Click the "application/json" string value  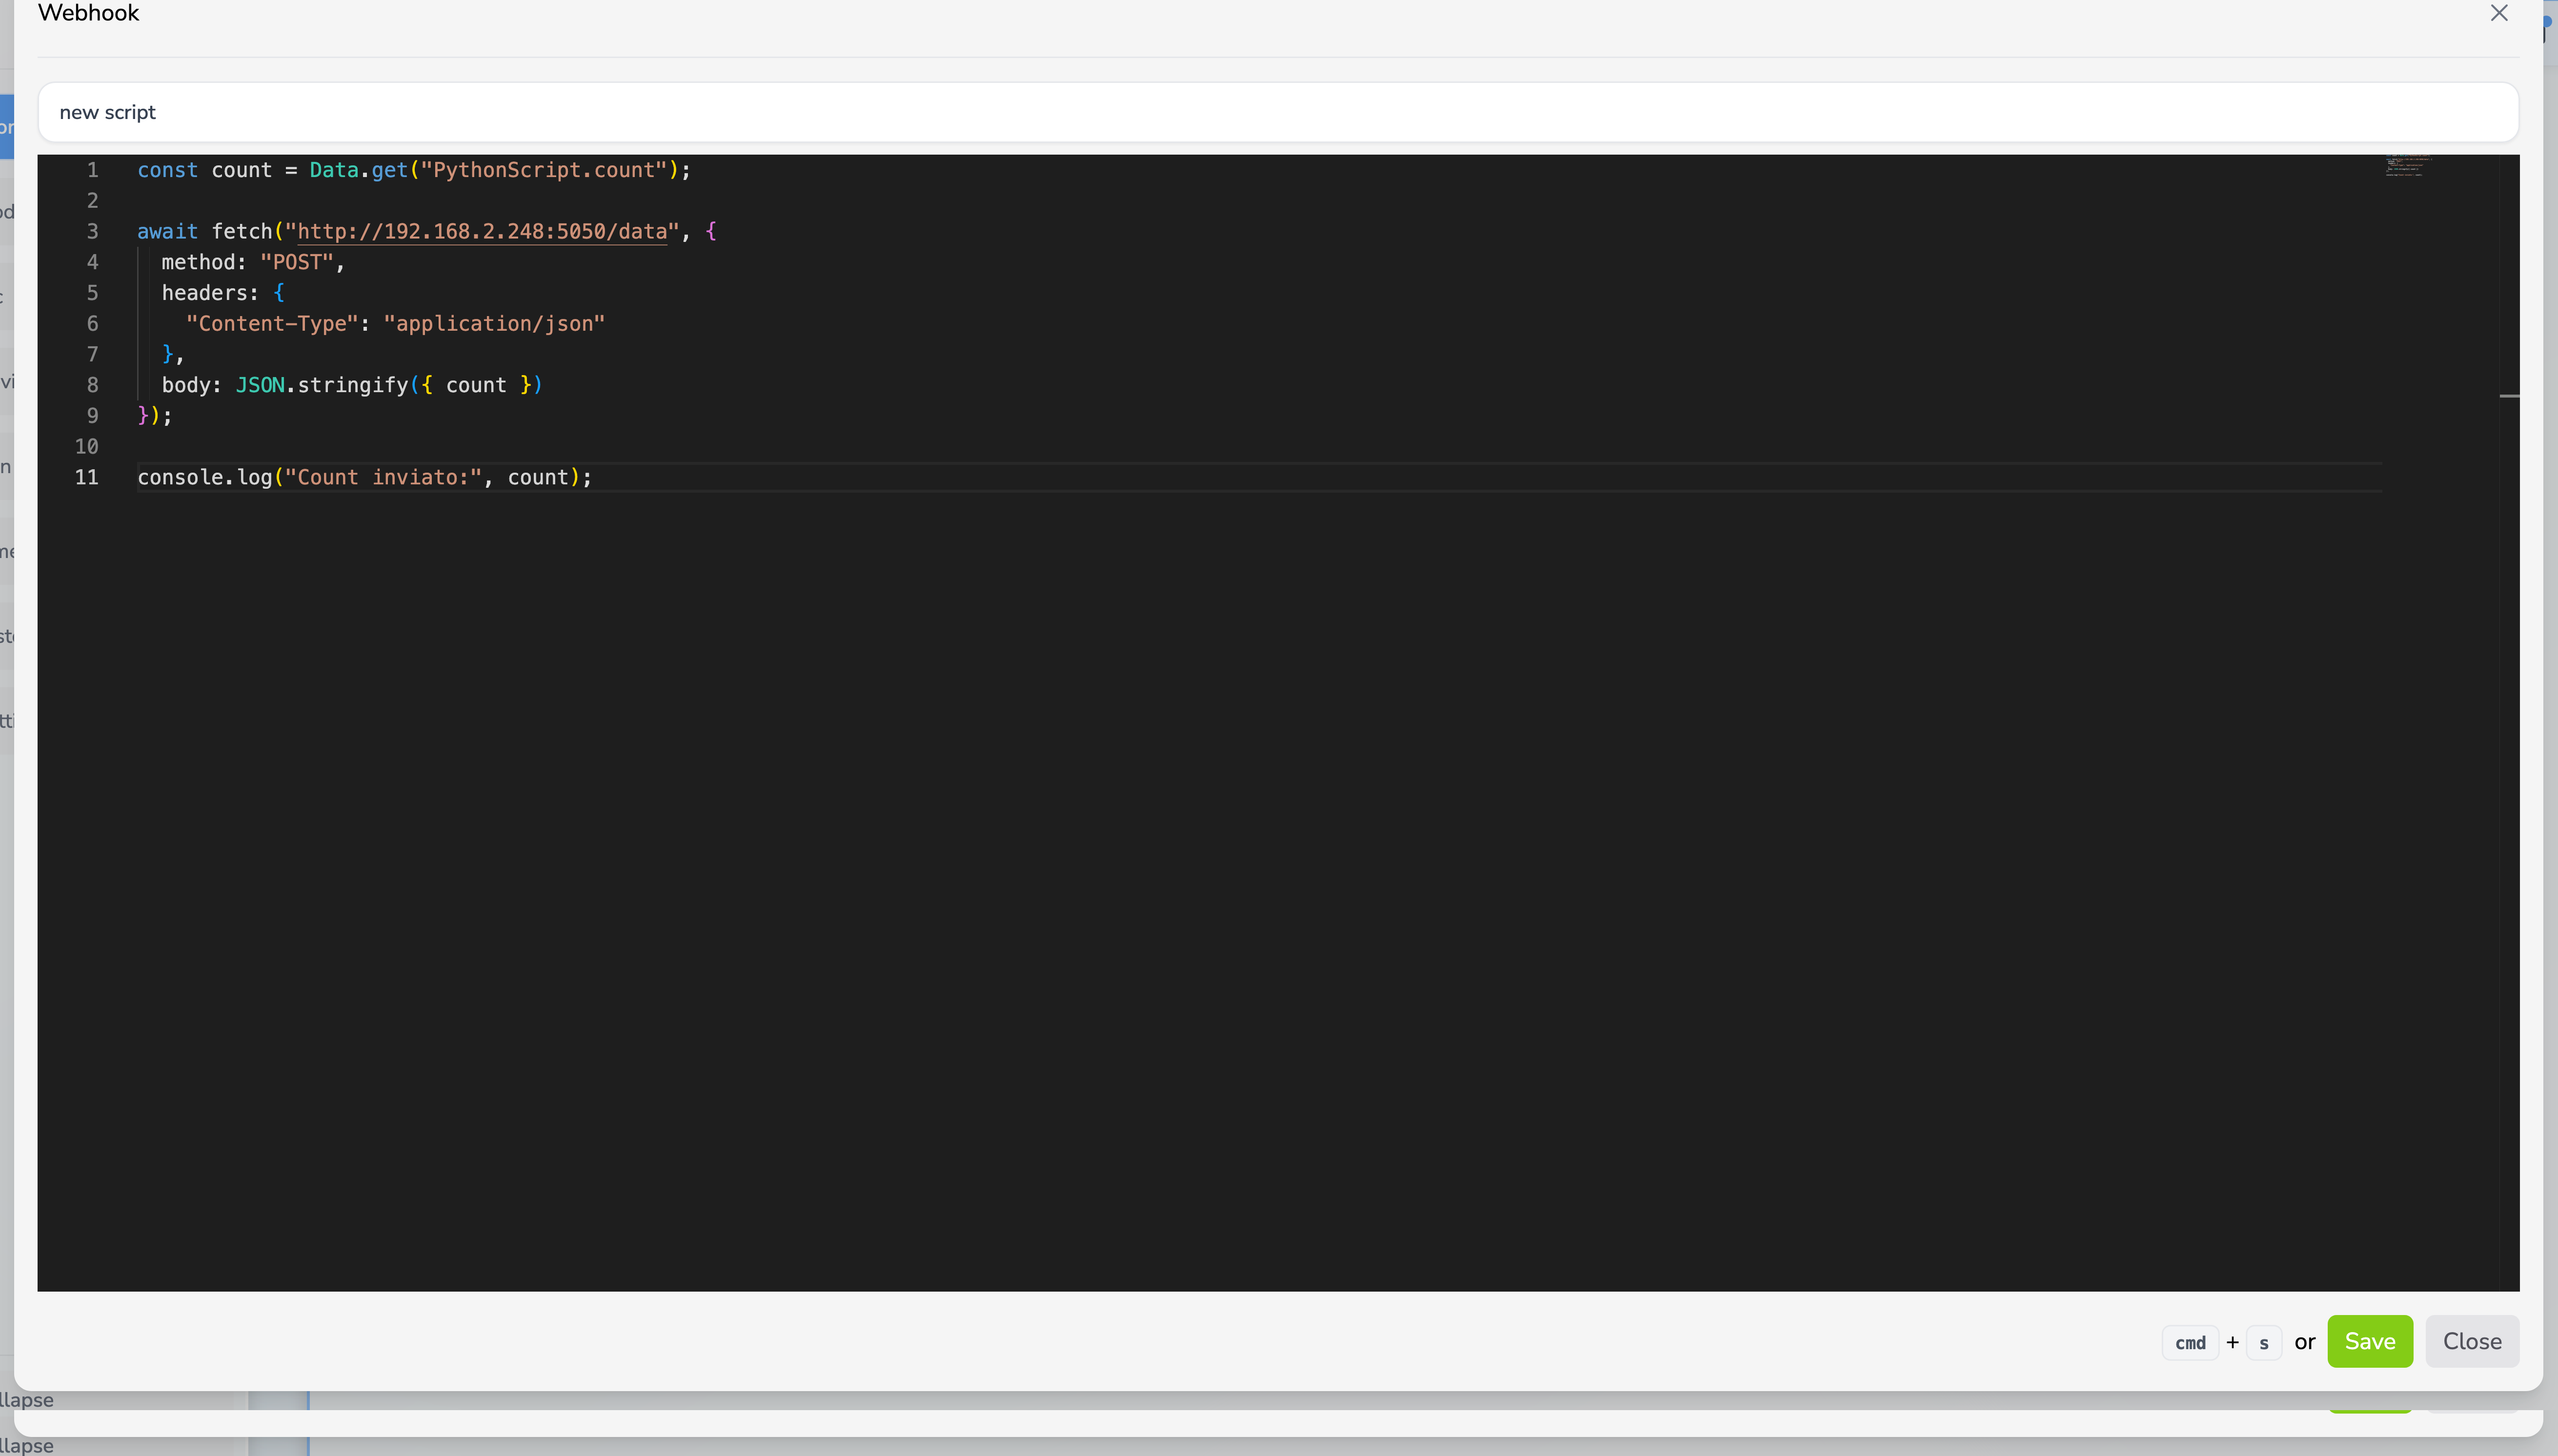(x=494, y=323)
